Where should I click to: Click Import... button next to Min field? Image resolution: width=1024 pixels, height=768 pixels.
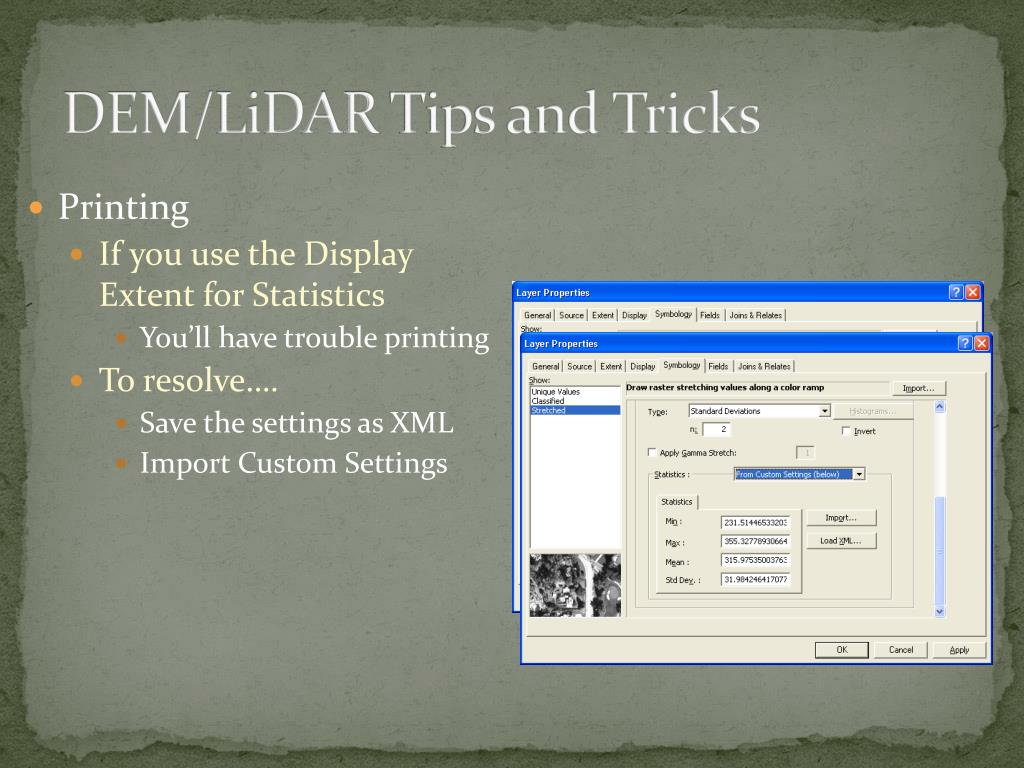pyautogui.click(x=841, y=517)
